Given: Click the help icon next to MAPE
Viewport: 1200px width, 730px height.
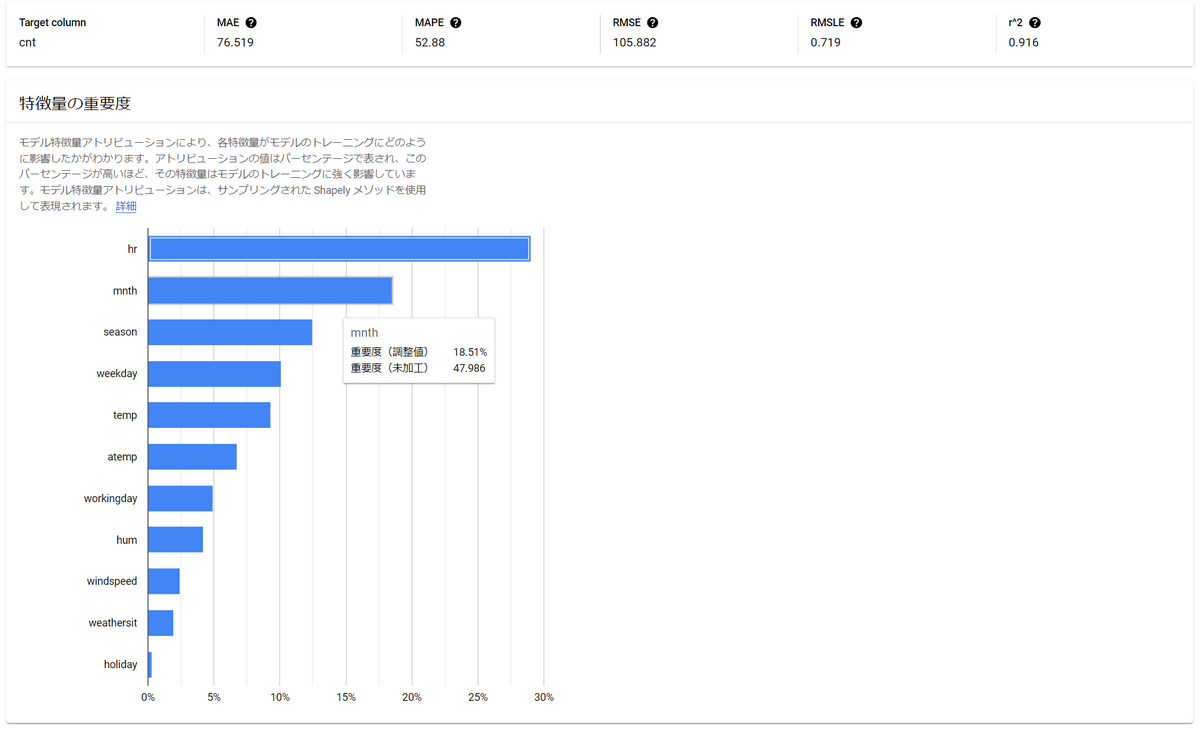Looking at the screenshot, I should coord(456,23).
